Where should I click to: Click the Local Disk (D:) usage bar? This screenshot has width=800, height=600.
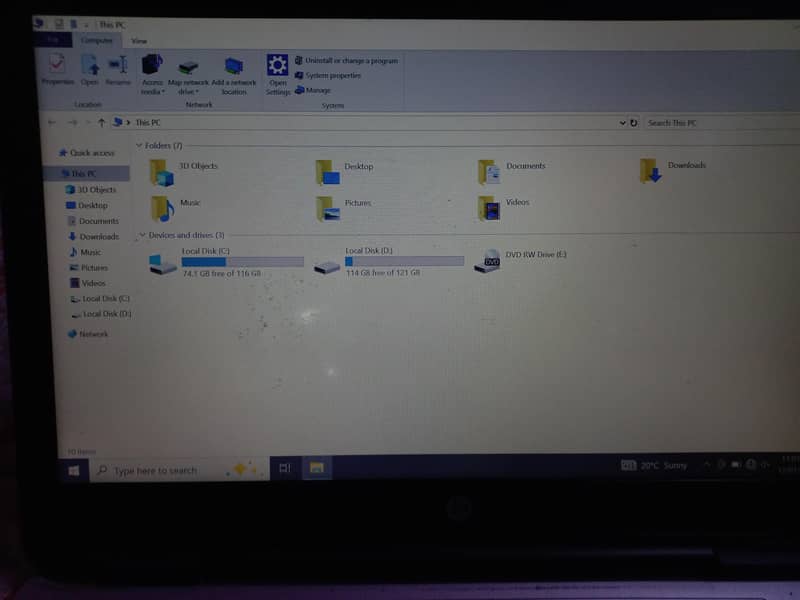(405, 262)
